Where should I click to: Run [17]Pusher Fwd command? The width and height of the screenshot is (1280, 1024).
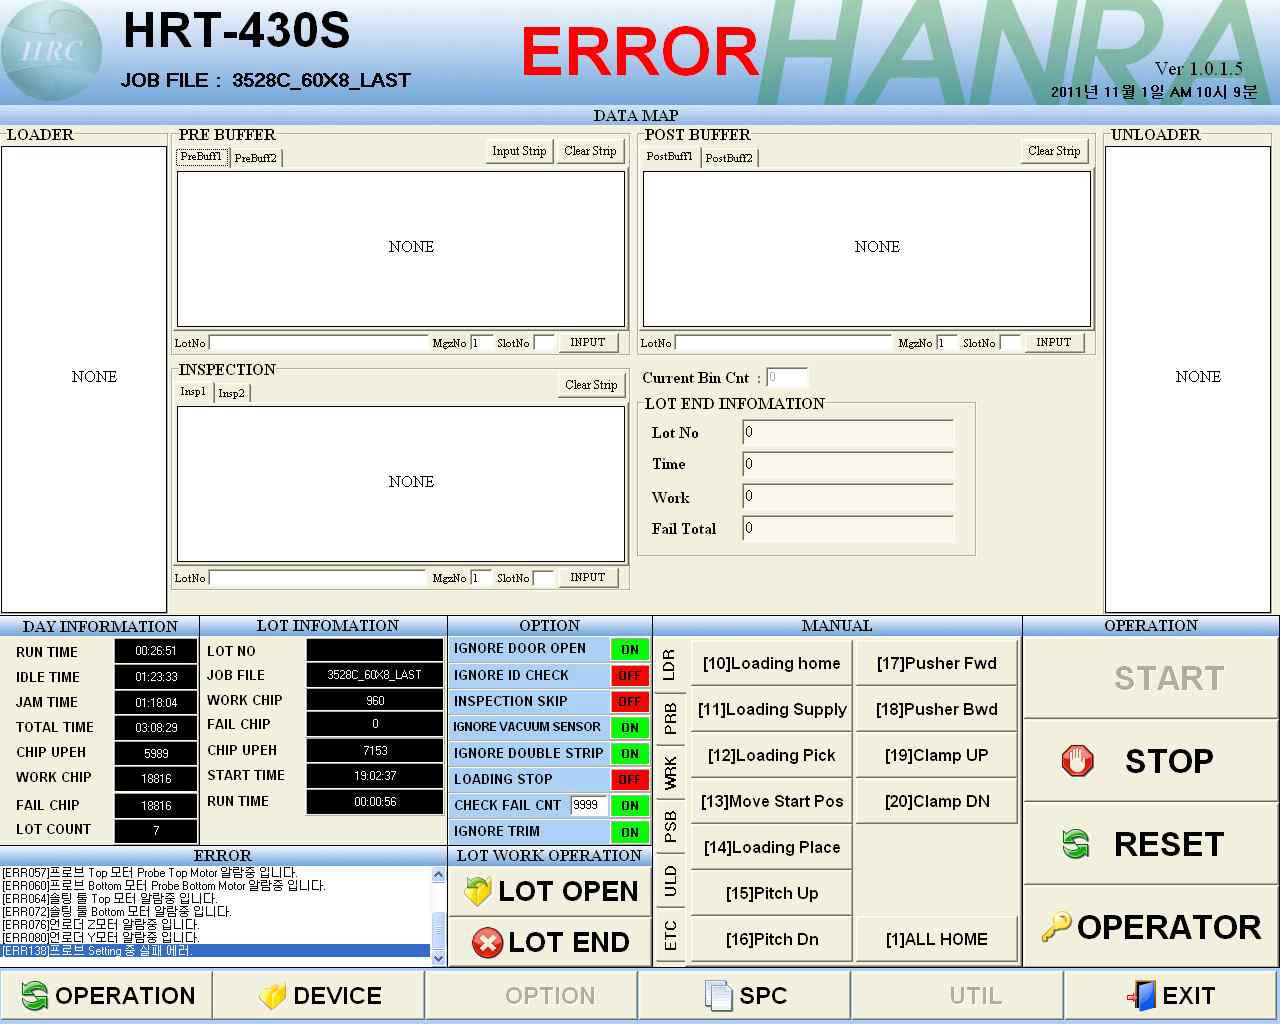pyautogui.click(x=937, y=663)
